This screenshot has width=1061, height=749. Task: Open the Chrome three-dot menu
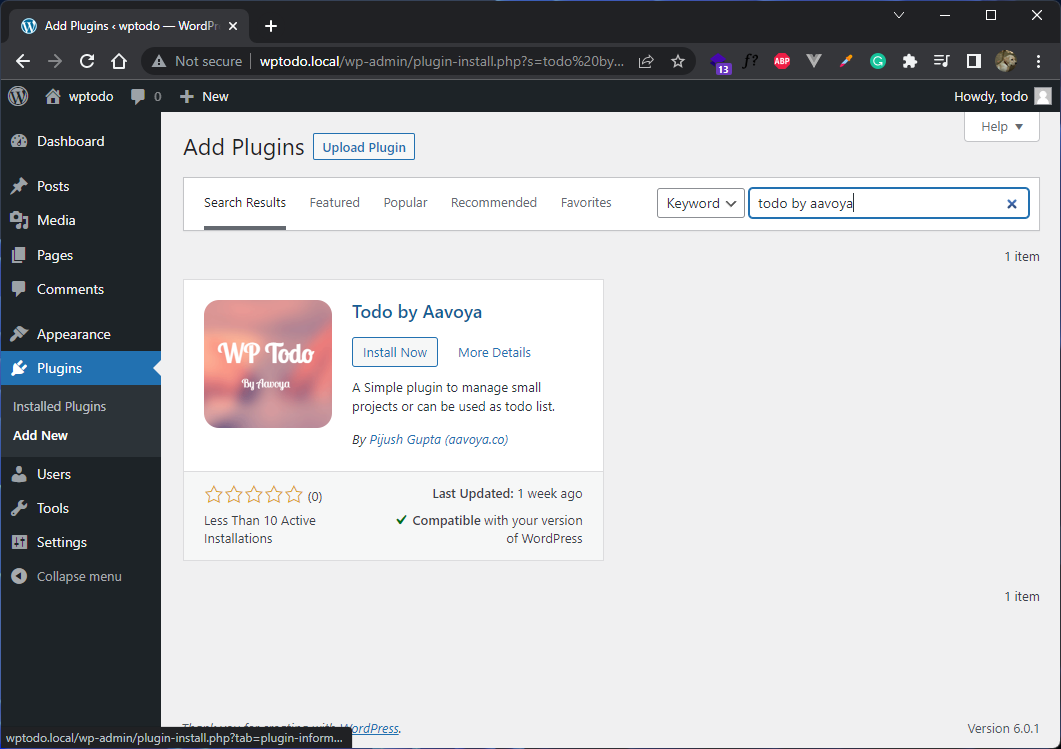tap(1039, 62)
